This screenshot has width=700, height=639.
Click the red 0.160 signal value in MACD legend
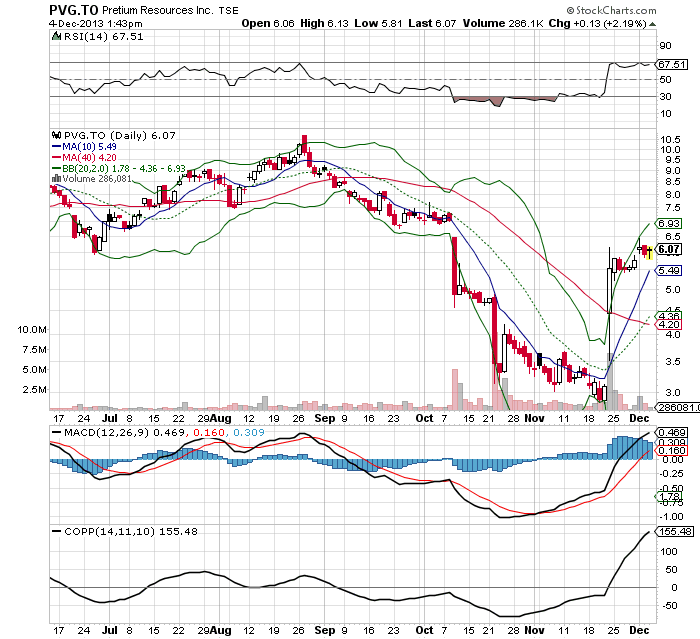[x=209, y=432]
